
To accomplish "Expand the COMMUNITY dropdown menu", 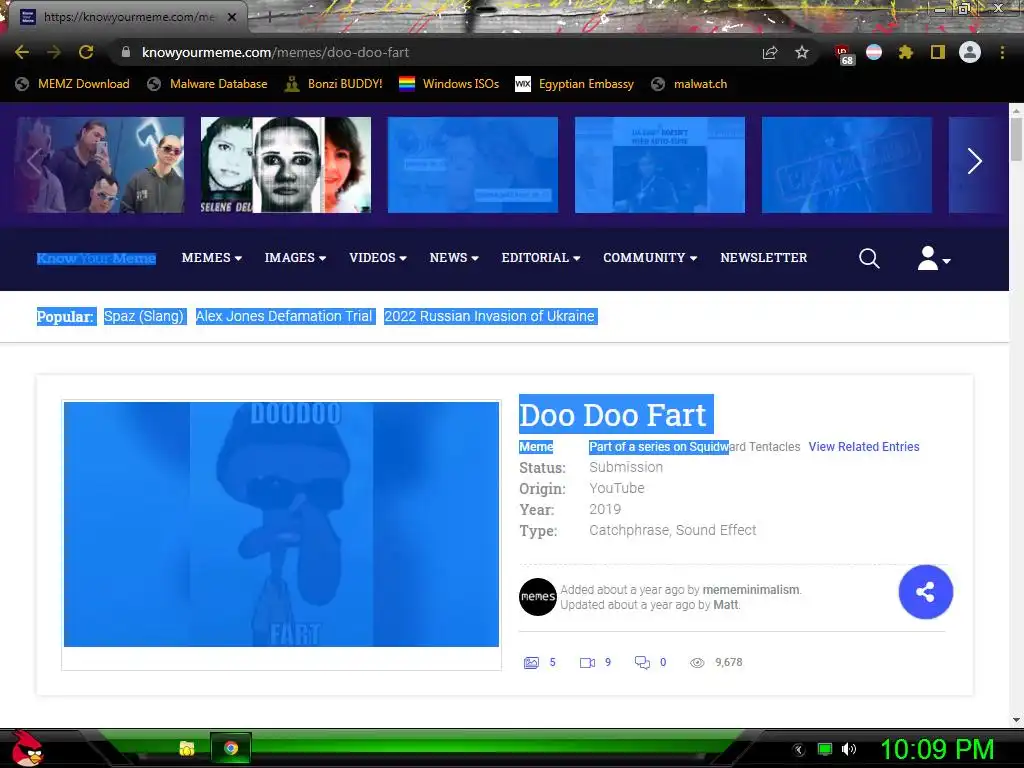I will pos(650,258).
